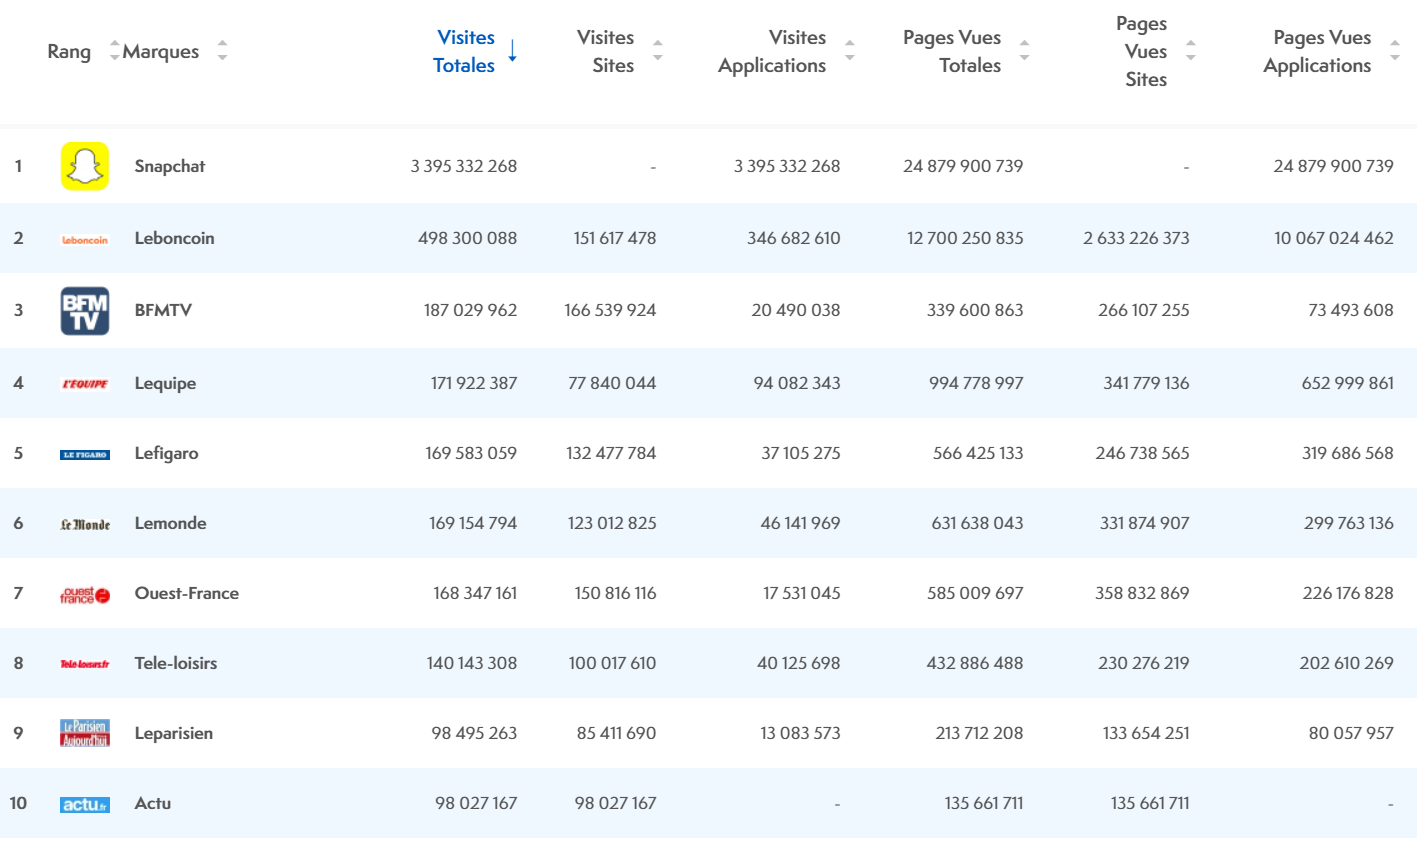Click the value 566 425 133
The width and height of the screenshot is (1417, 842).
tap(978, 453)
